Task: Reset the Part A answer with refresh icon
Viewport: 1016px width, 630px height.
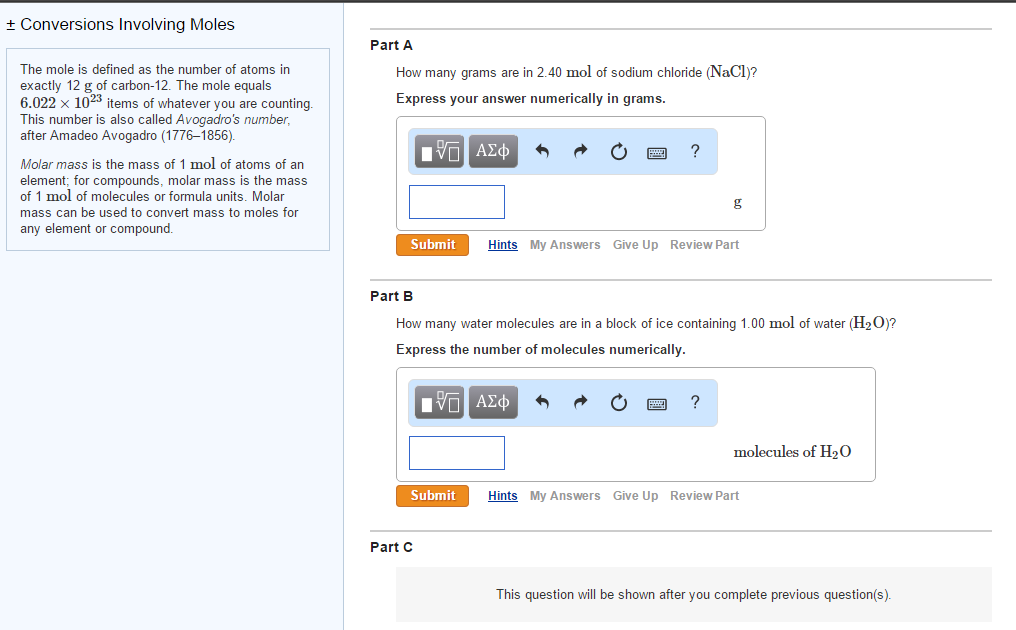Action: (x=618, y=151)
